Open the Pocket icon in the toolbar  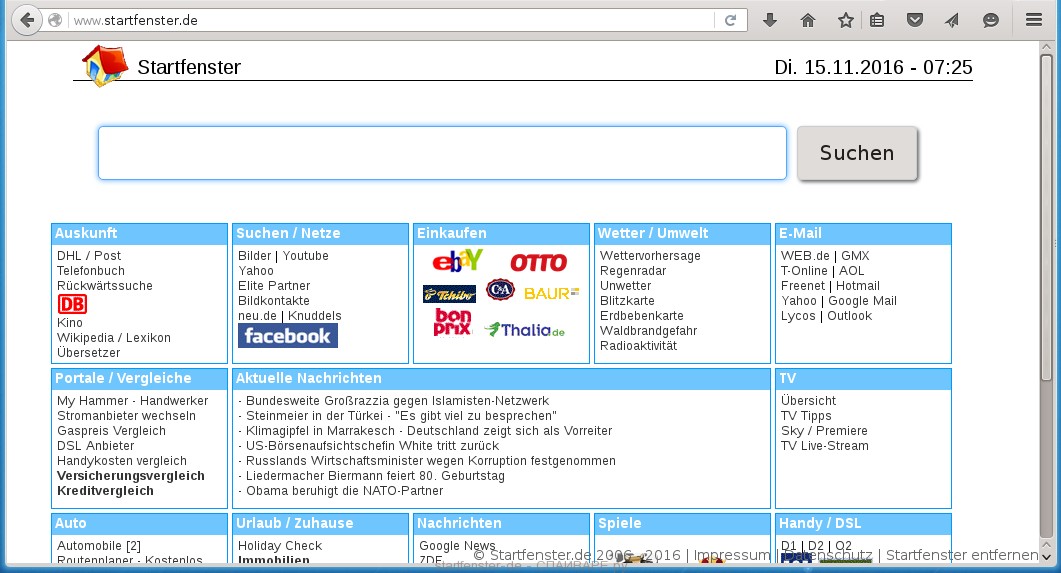[914, 20]
